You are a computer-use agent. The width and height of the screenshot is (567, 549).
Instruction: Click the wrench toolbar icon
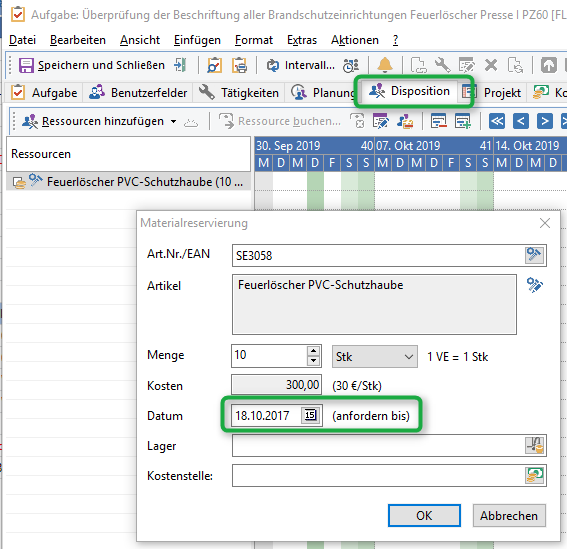pyautogui.click(x=443, y=65)
